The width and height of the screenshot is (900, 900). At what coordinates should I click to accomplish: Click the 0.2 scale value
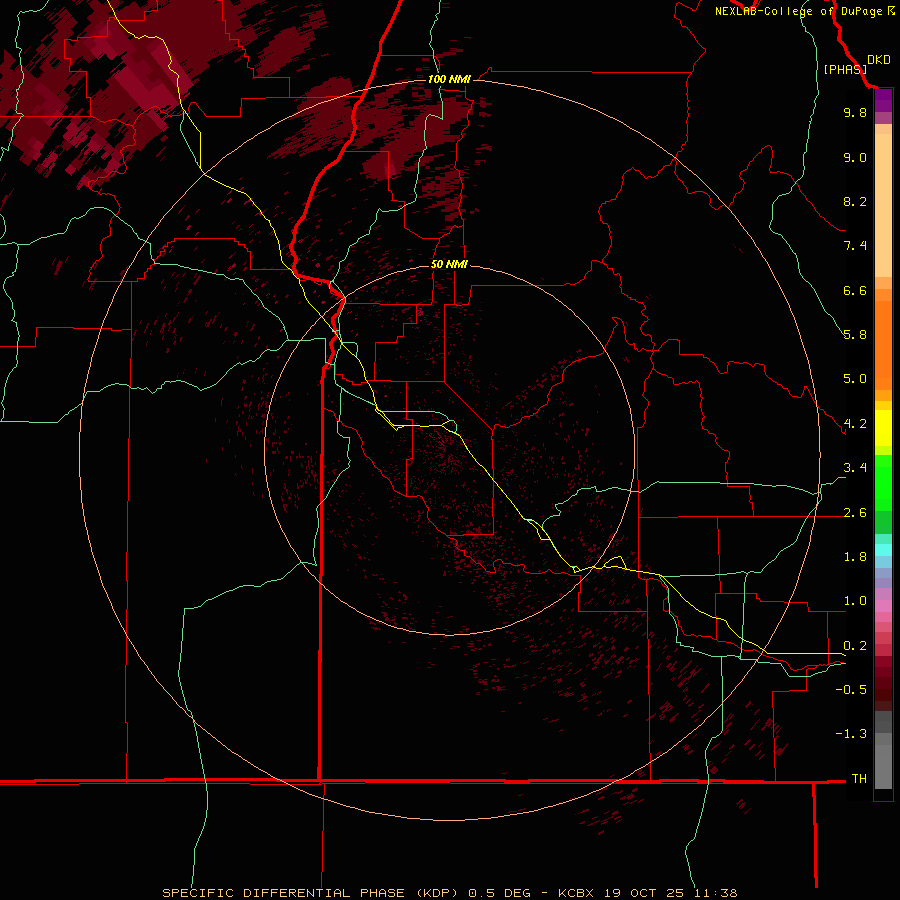tap(855, 646)
